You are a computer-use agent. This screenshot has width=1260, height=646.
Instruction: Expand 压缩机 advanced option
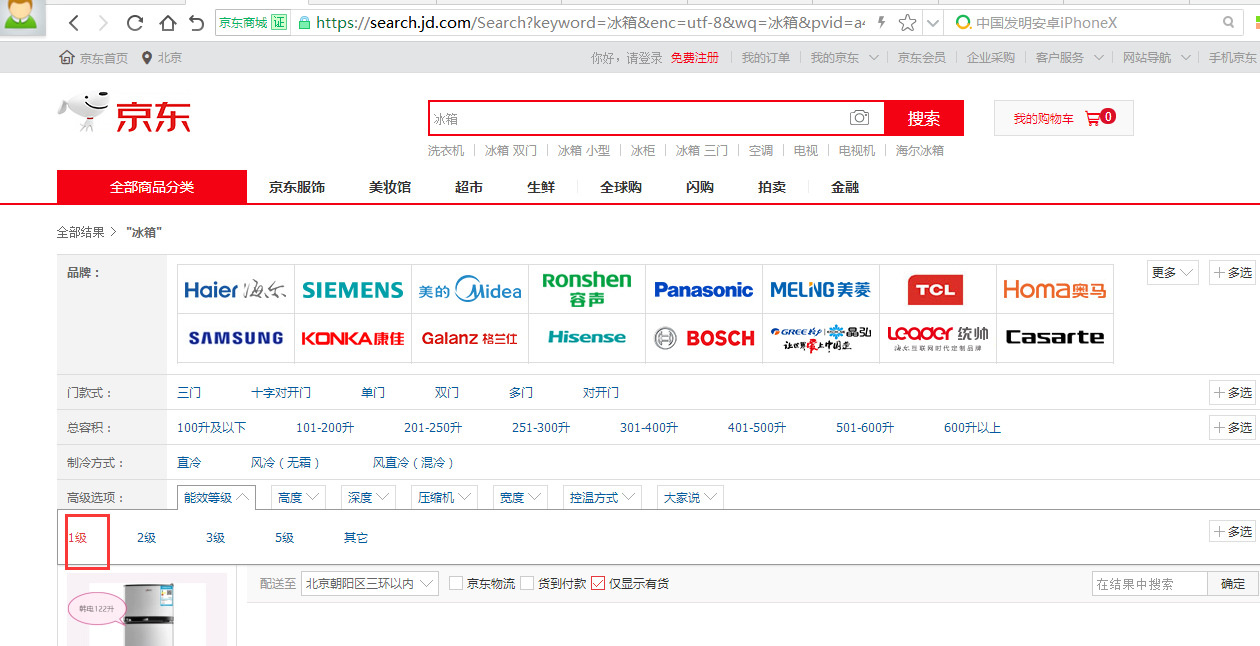pos(444,497)
